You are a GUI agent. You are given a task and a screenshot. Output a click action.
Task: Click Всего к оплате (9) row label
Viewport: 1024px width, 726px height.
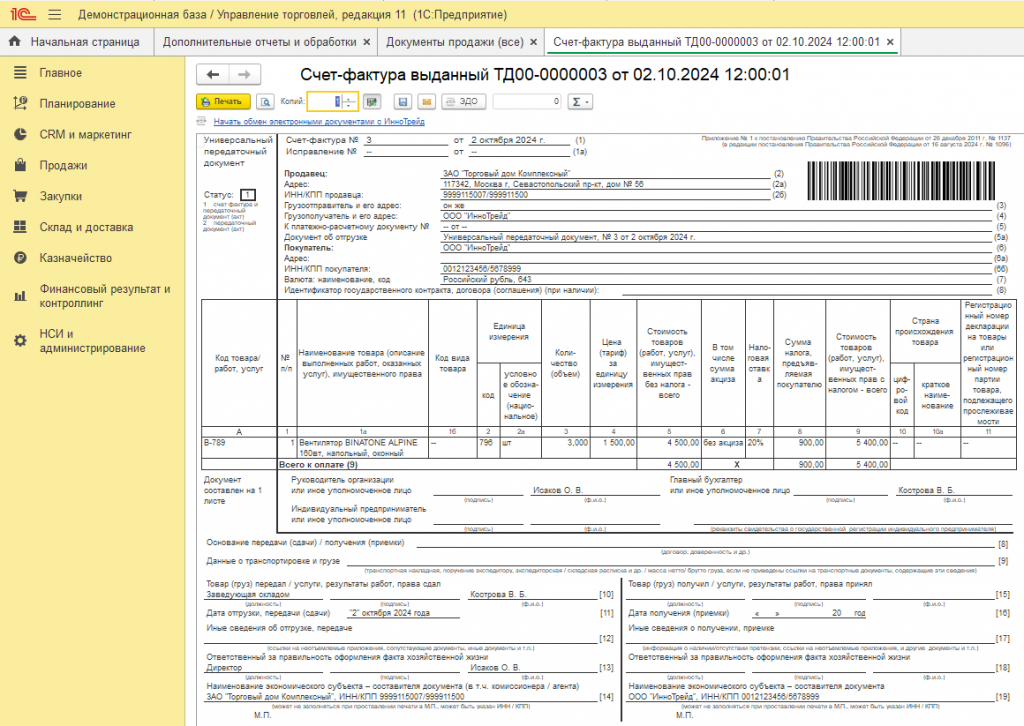coord(318,464)
